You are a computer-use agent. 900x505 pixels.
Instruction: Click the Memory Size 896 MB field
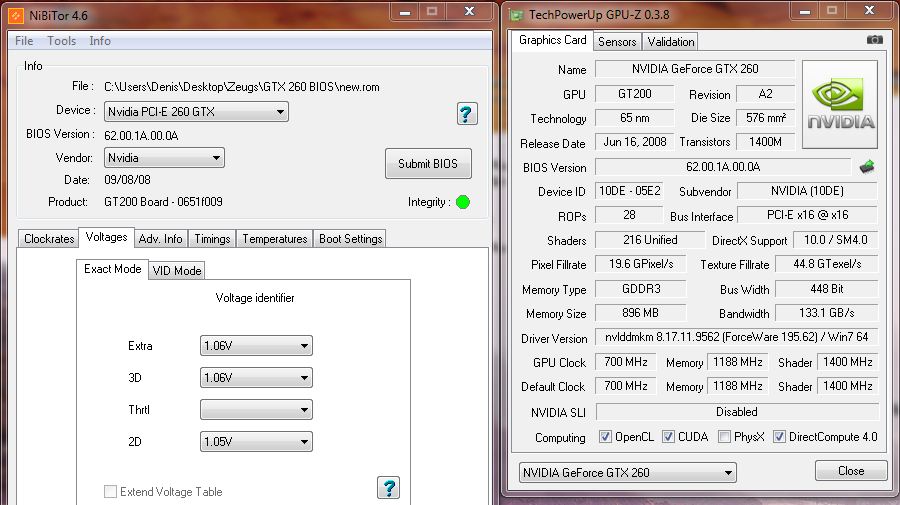(640, 313)
